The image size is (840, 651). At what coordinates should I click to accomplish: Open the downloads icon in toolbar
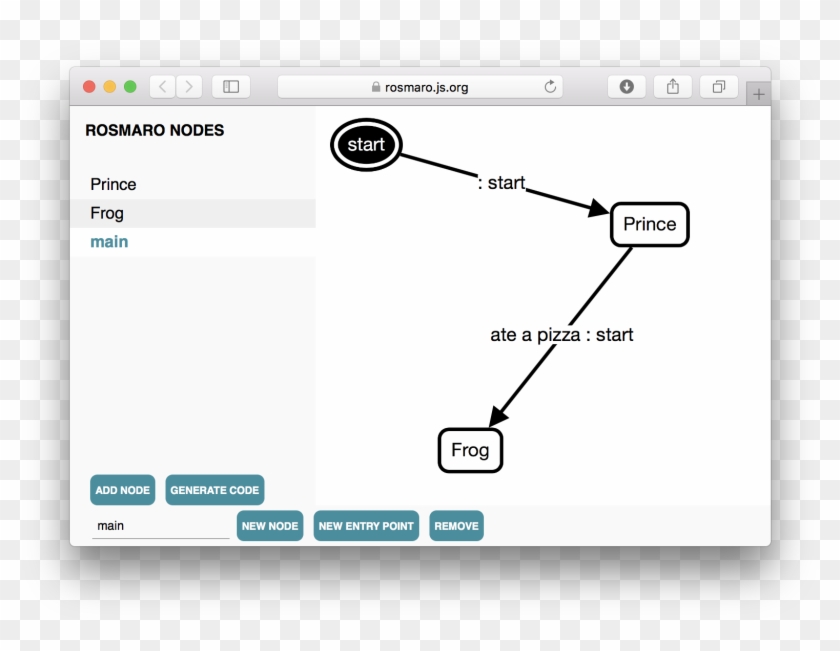[x=627, y=87]
